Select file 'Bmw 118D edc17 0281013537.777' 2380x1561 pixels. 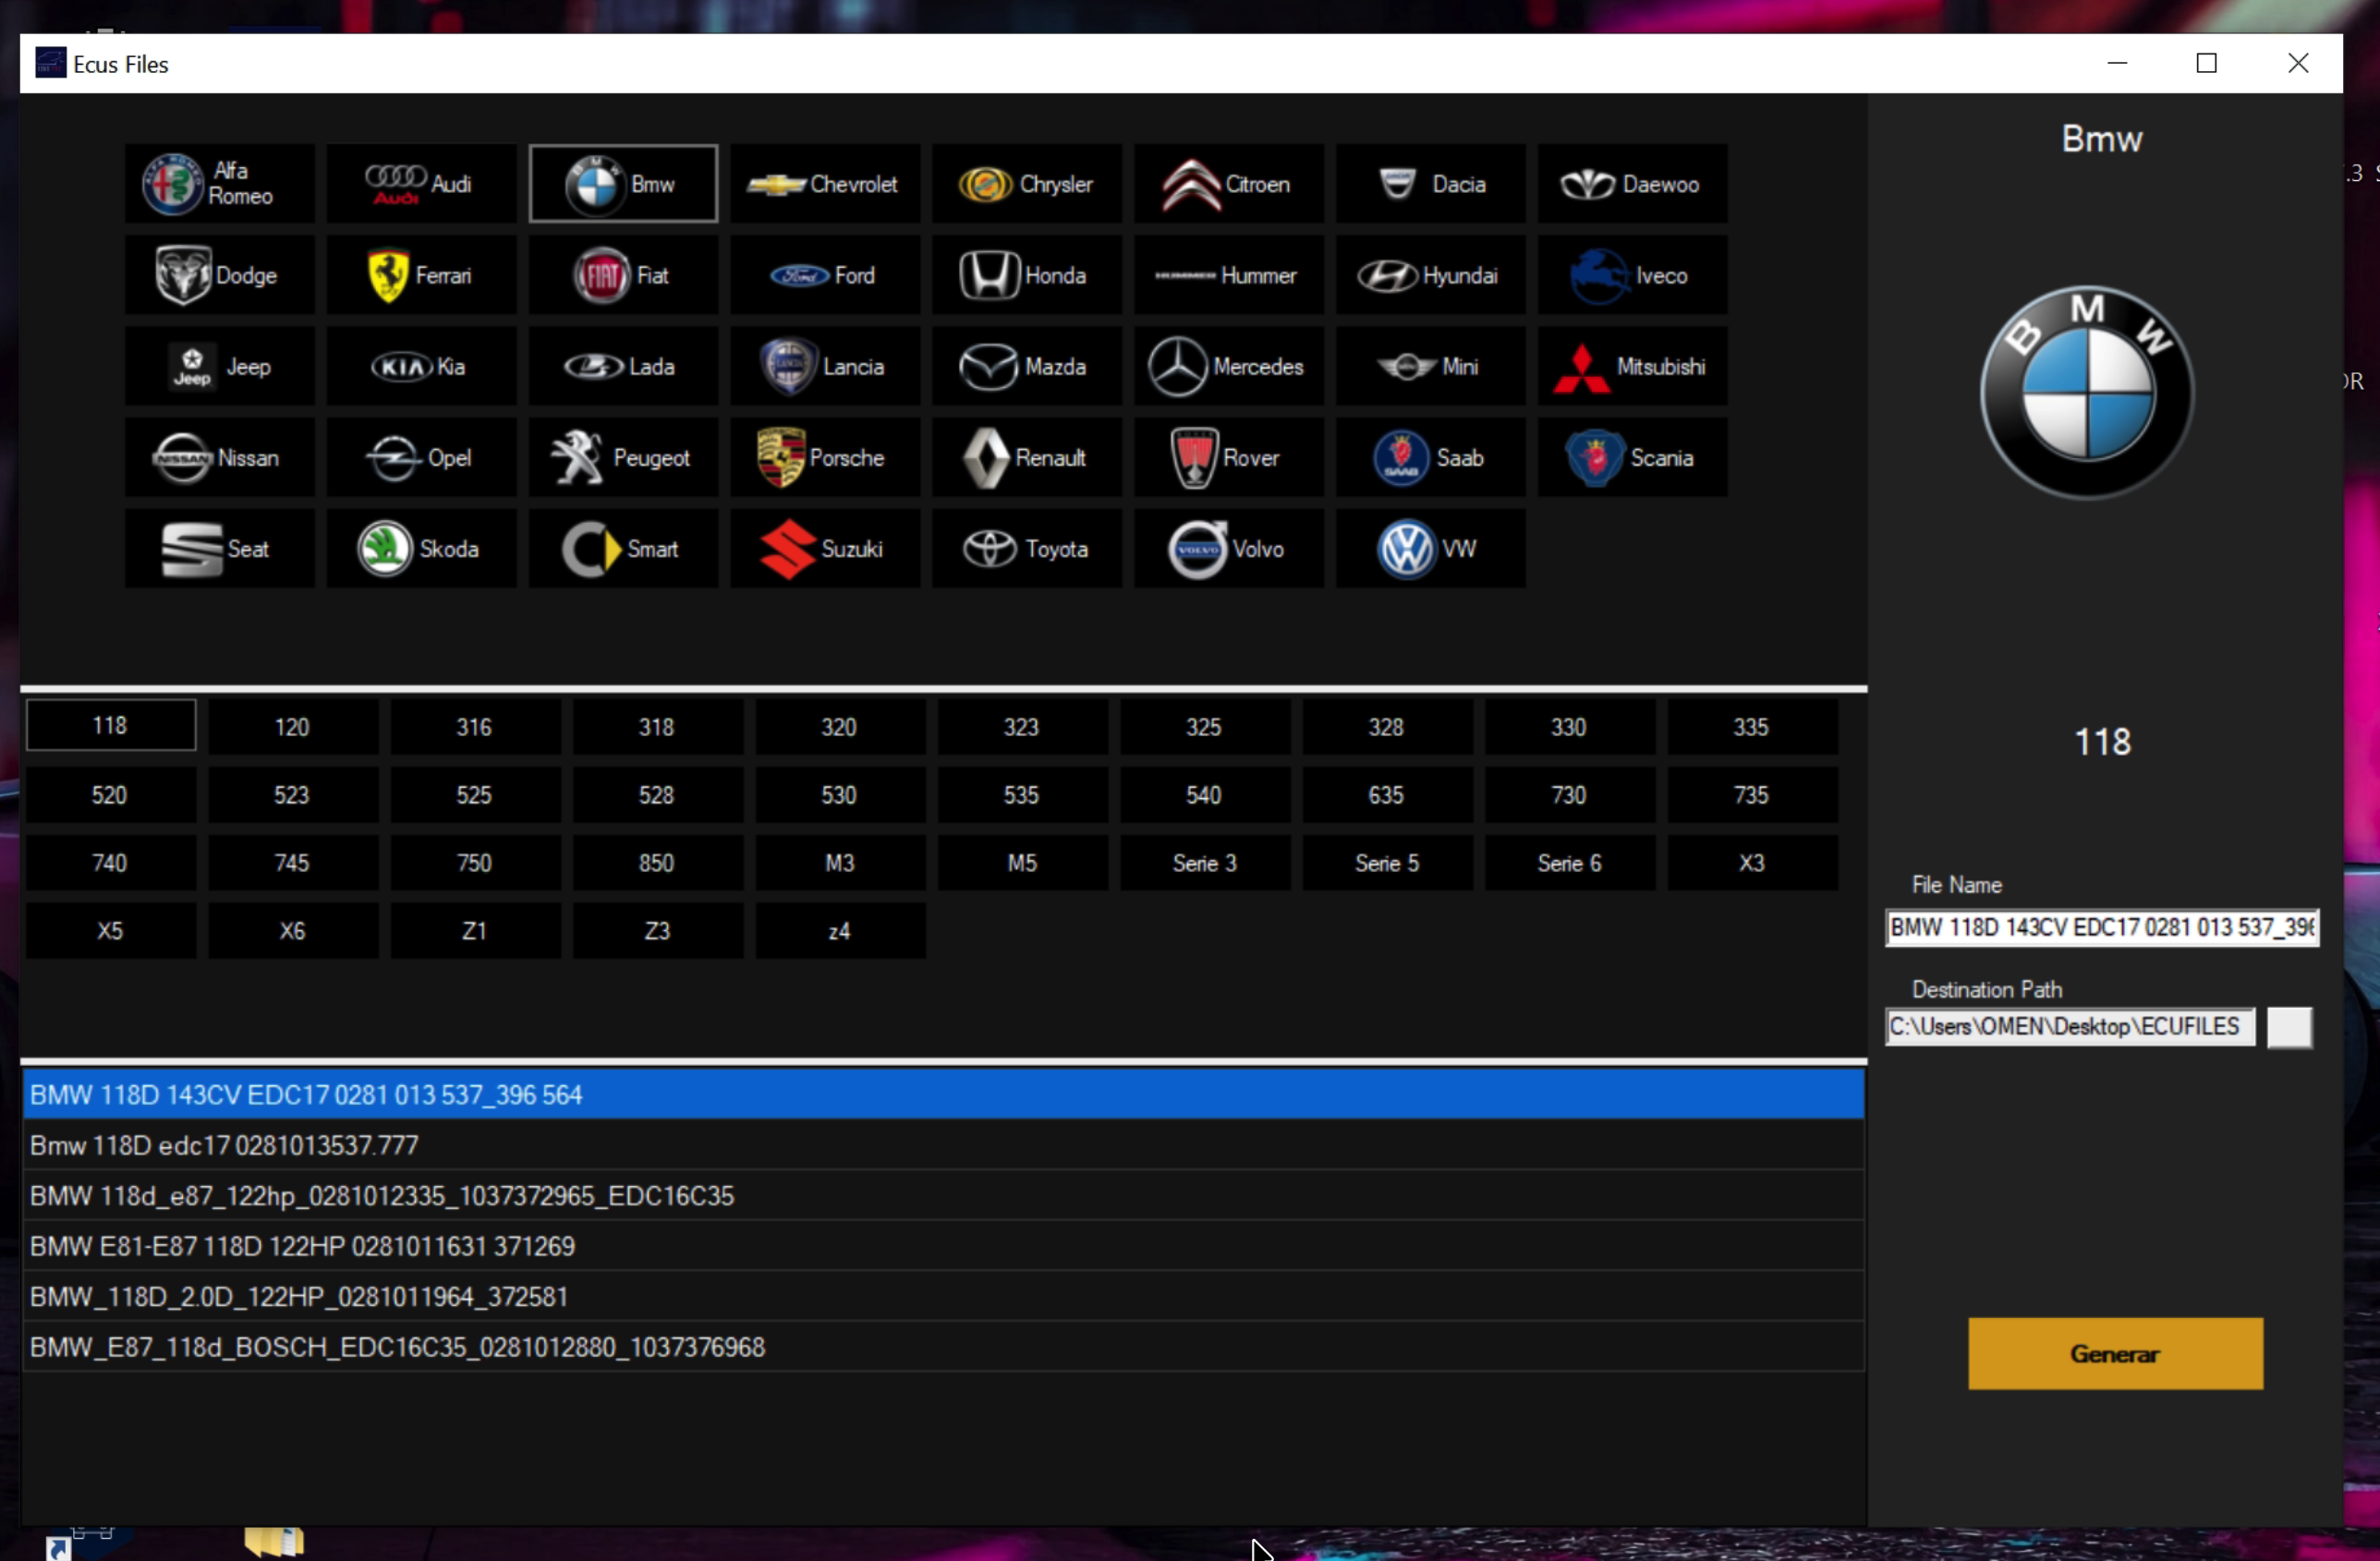(943, 1145)
